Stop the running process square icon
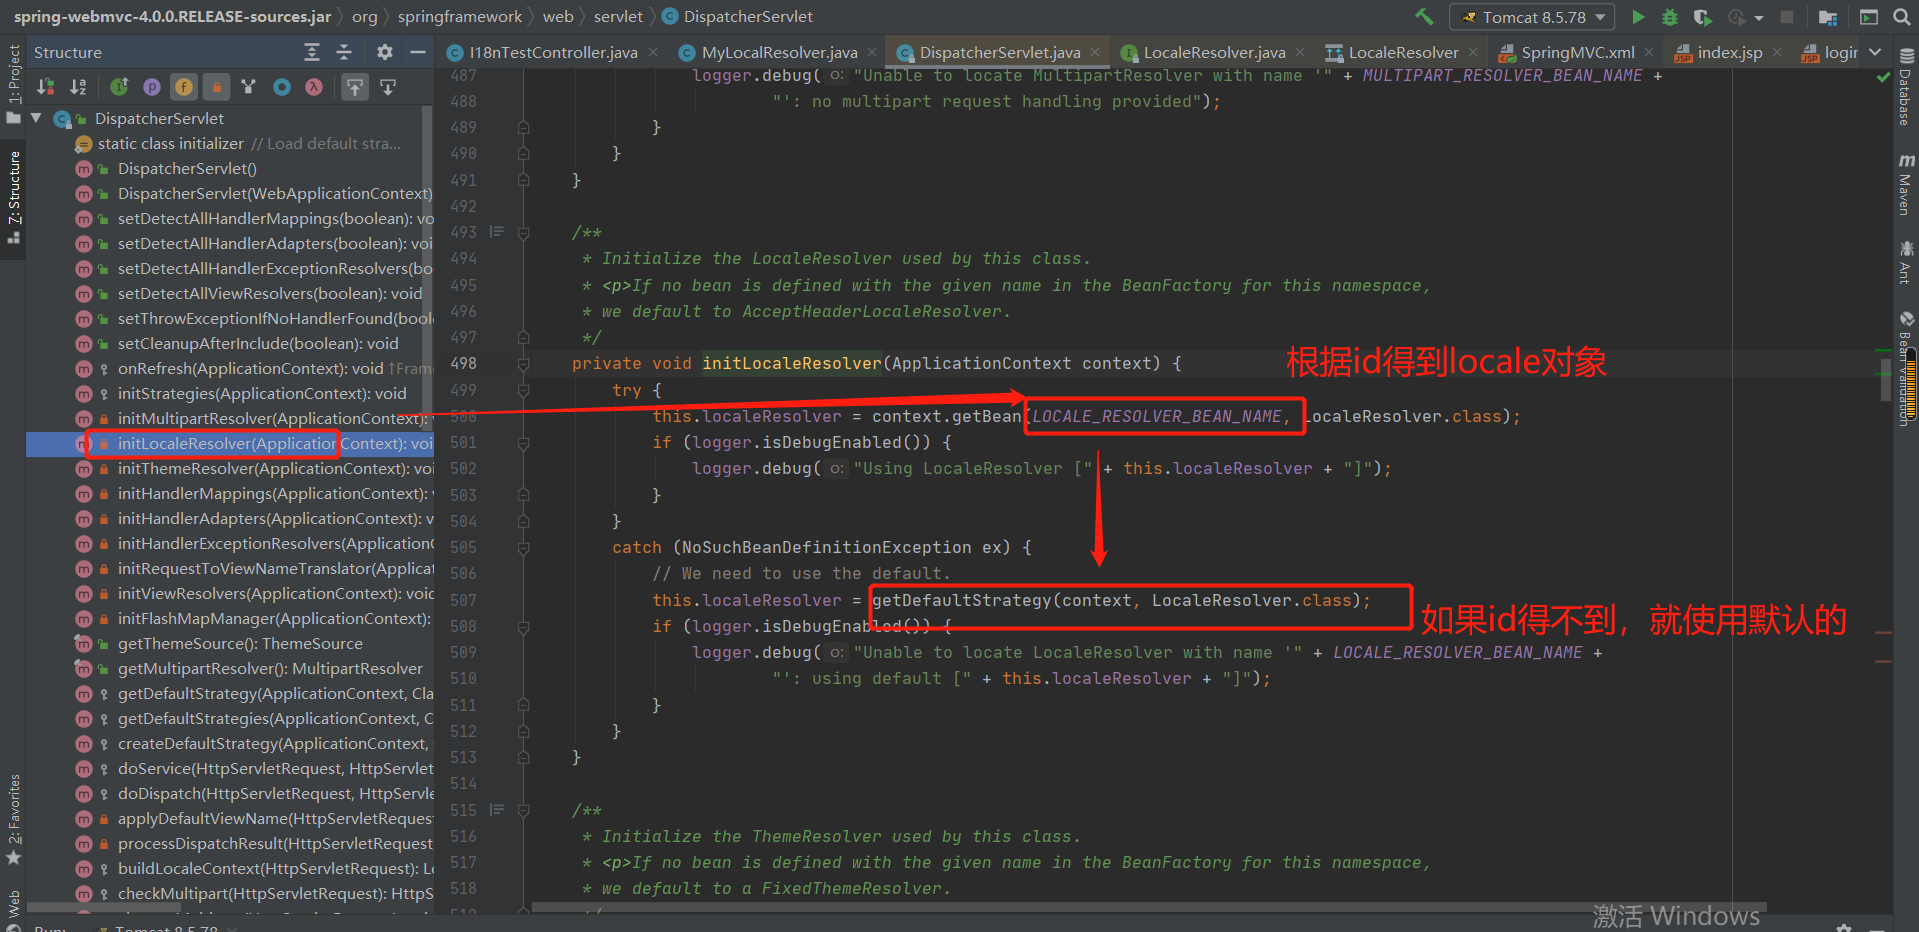The image size is (1919, 932). click(1787, 17)
